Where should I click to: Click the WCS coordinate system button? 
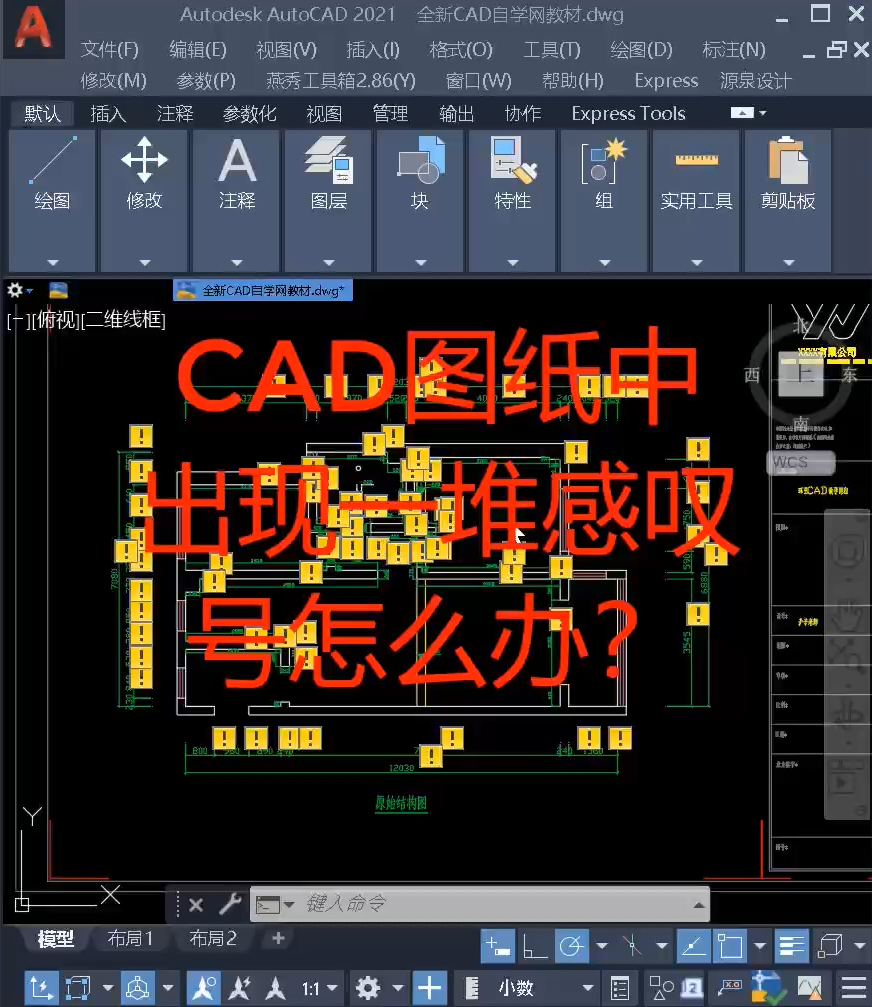(801, 462)
